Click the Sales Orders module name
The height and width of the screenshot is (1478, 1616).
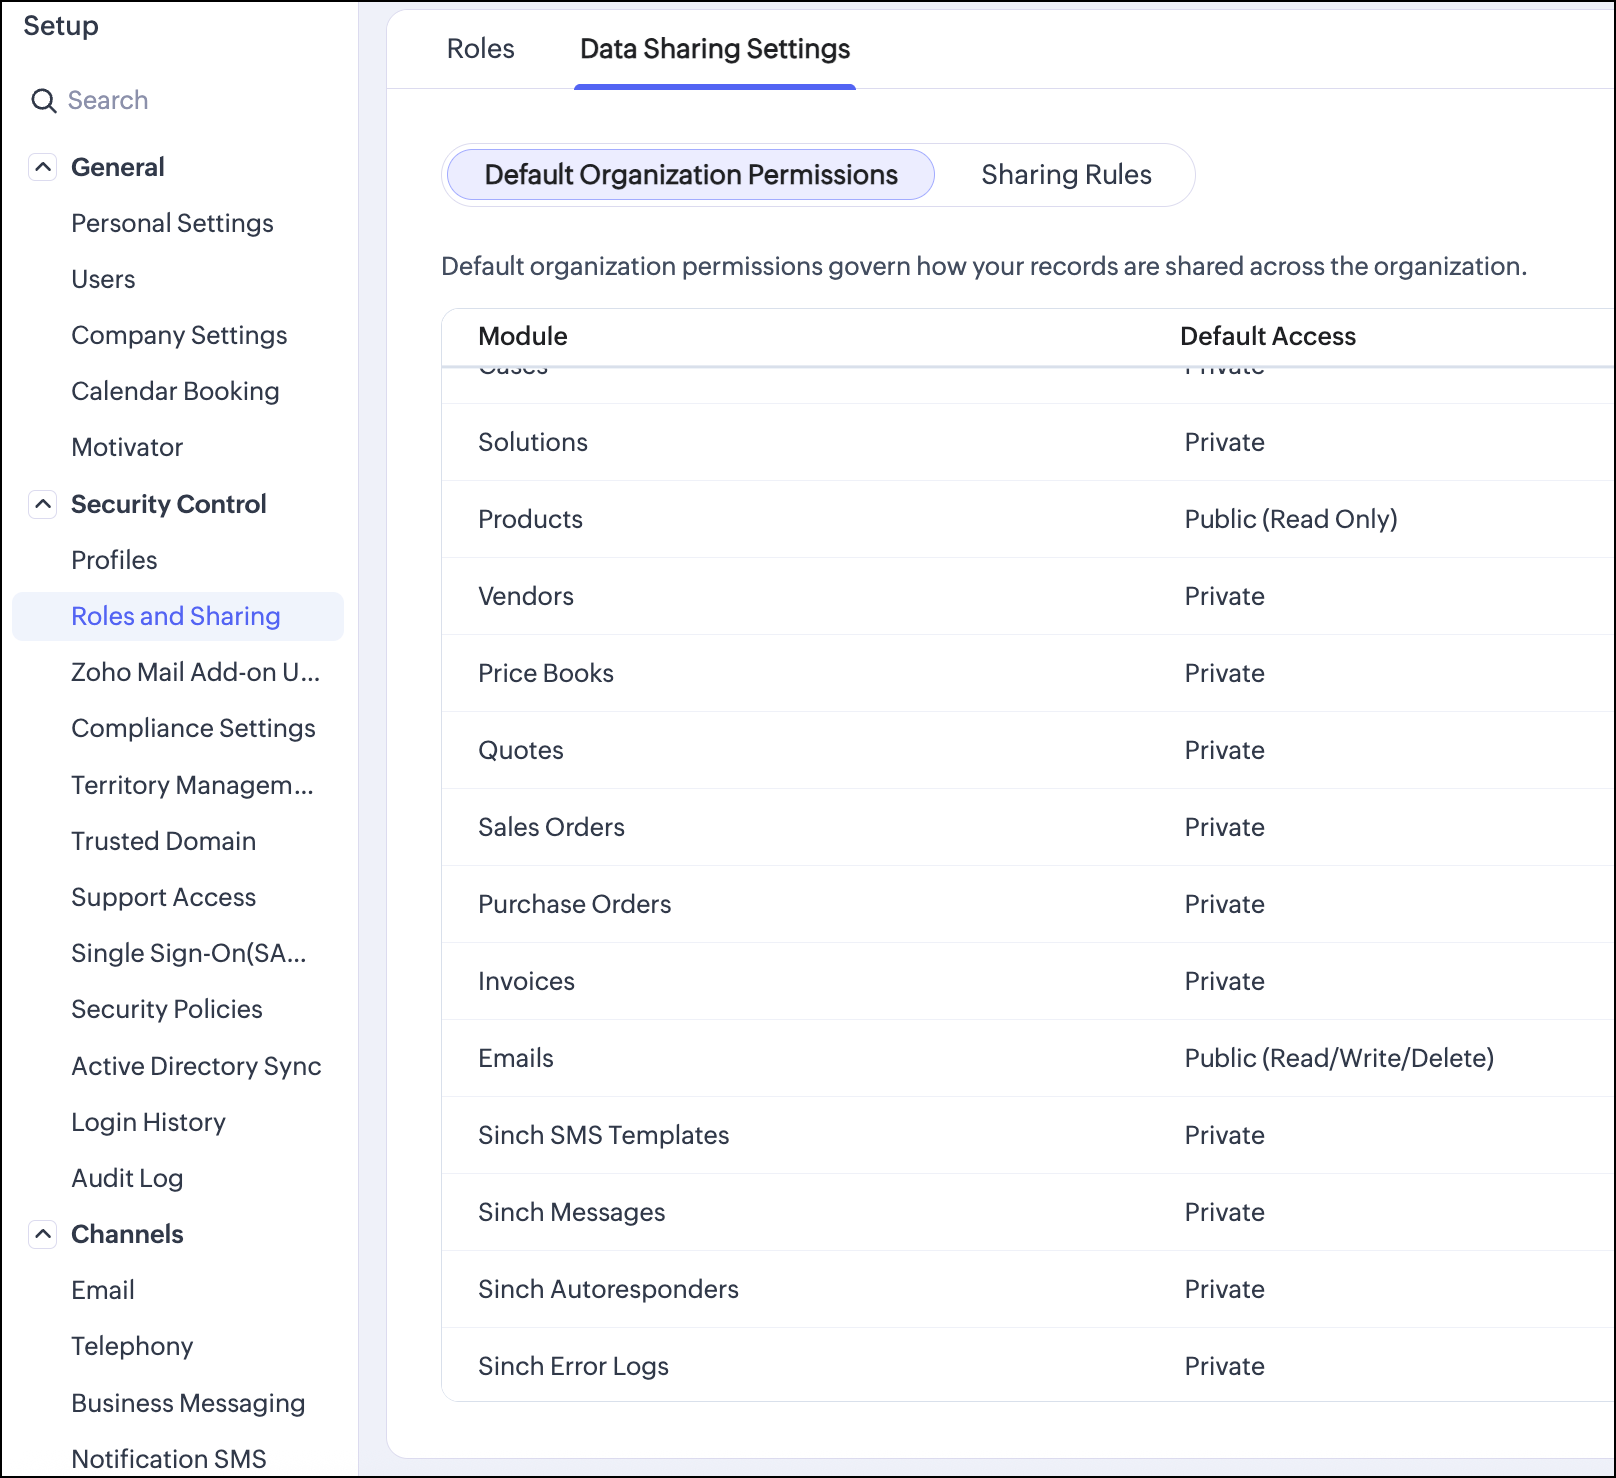[551, 827]
